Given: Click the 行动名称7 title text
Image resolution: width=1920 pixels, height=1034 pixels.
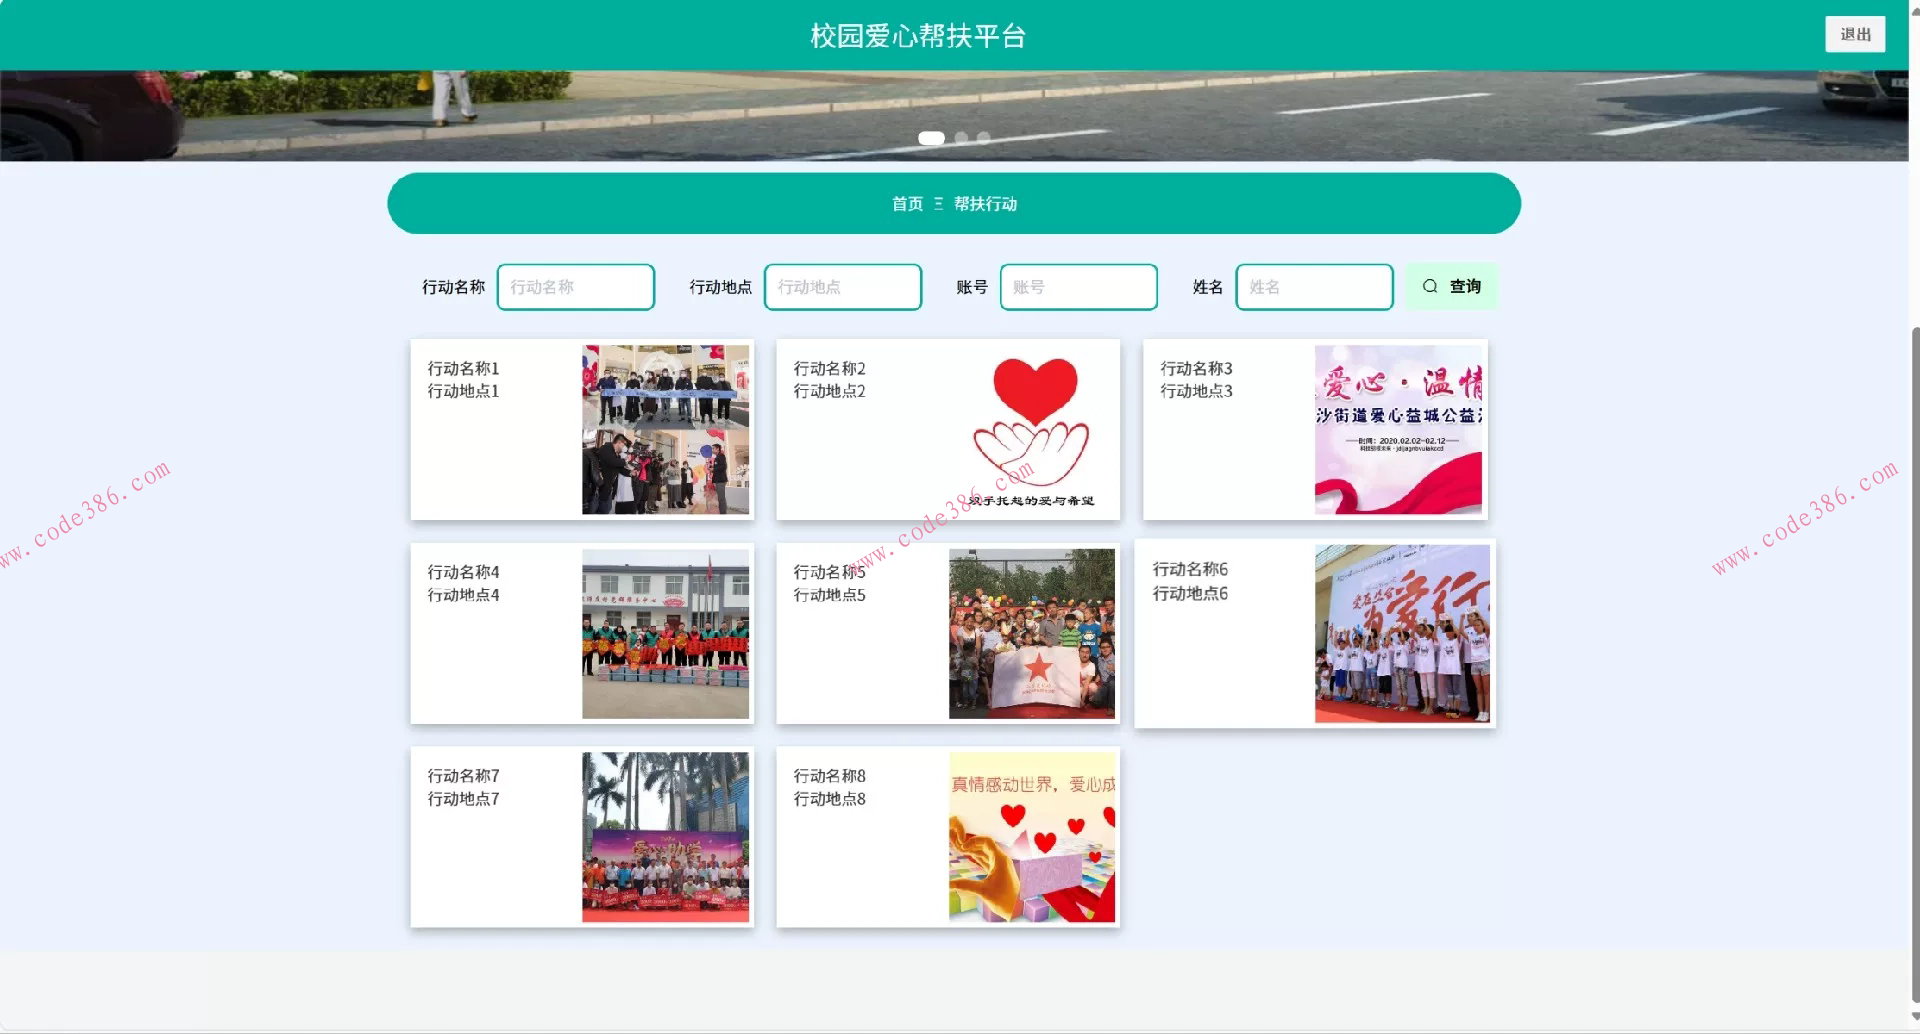Looking at the screenshot, I should coord(463,776).
